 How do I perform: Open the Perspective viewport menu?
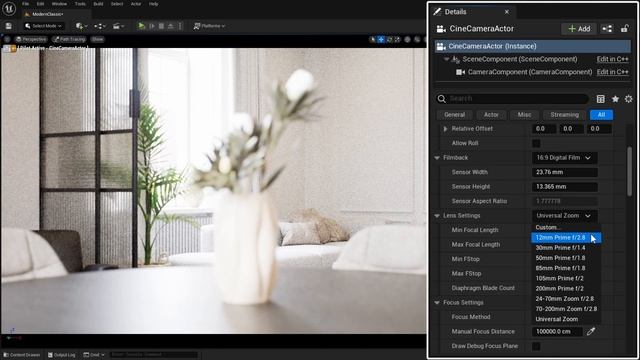pyautogui.click(x=31, y=39)
